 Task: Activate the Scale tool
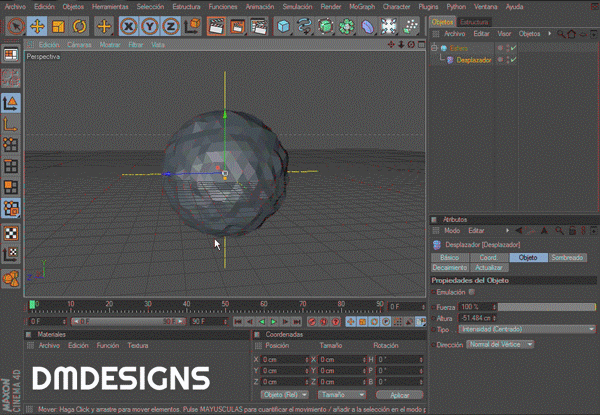[x=58, y=26]
